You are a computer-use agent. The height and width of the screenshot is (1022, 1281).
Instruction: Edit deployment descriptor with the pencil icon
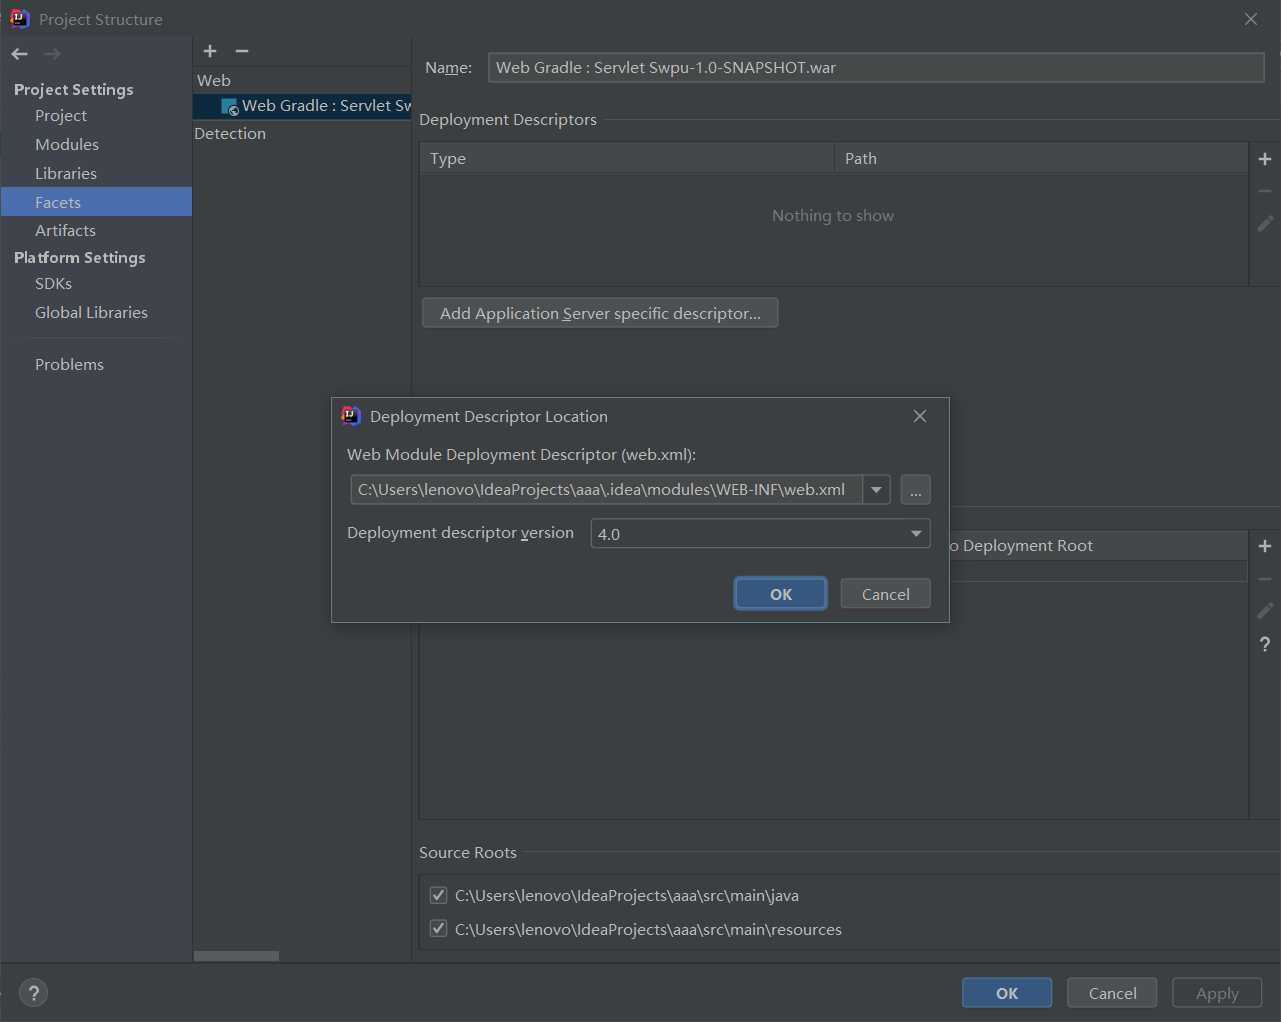[1265, 224]
